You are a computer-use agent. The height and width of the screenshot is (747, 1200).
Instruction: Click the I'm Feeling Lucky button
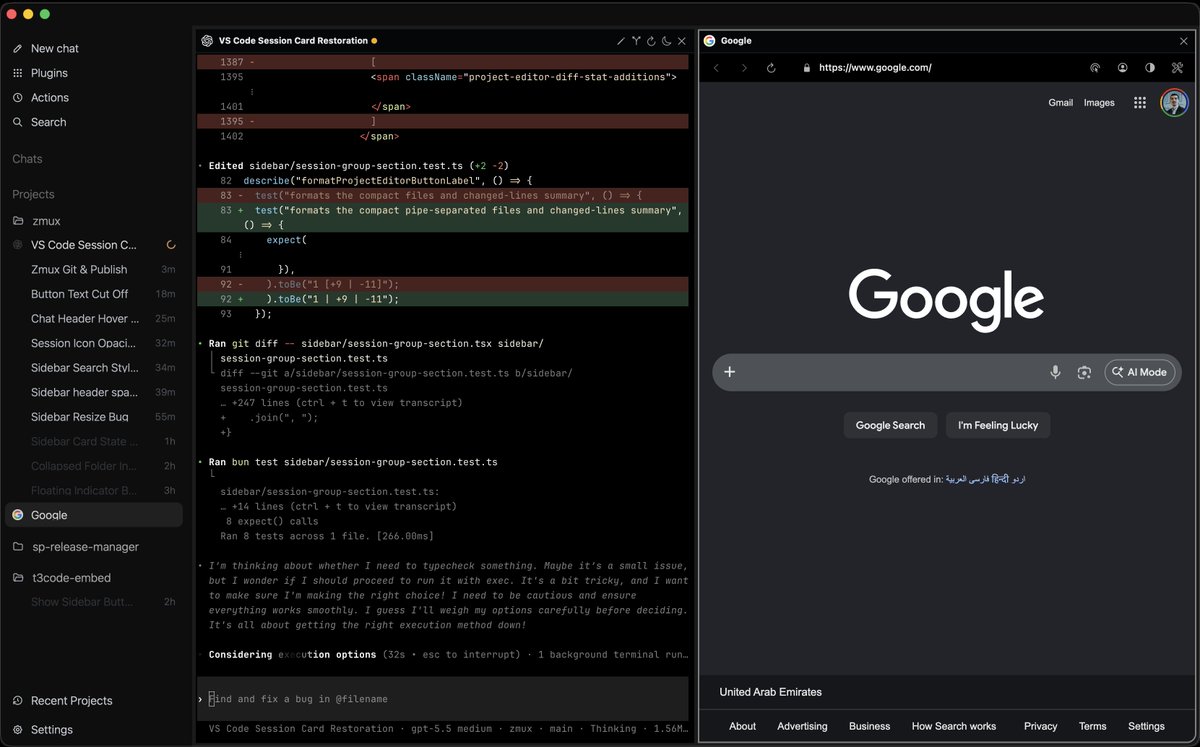coord(998,425)
